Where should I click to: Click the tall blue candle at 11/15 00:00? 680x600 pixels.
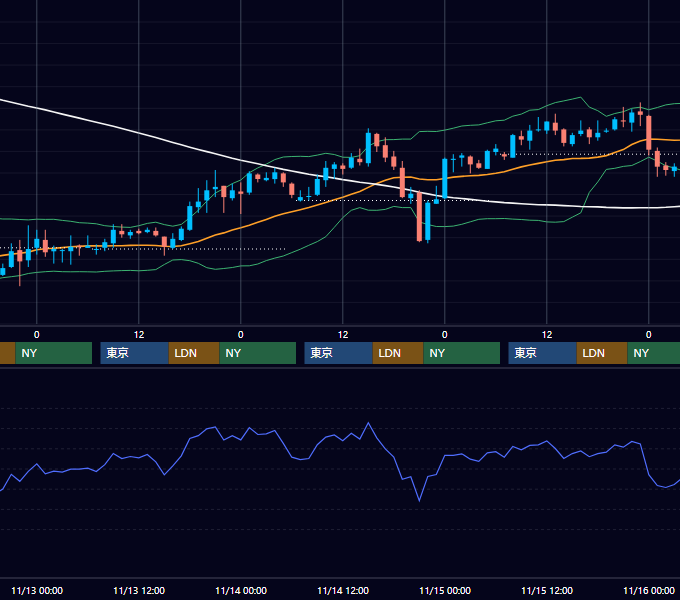click(445, 179)
